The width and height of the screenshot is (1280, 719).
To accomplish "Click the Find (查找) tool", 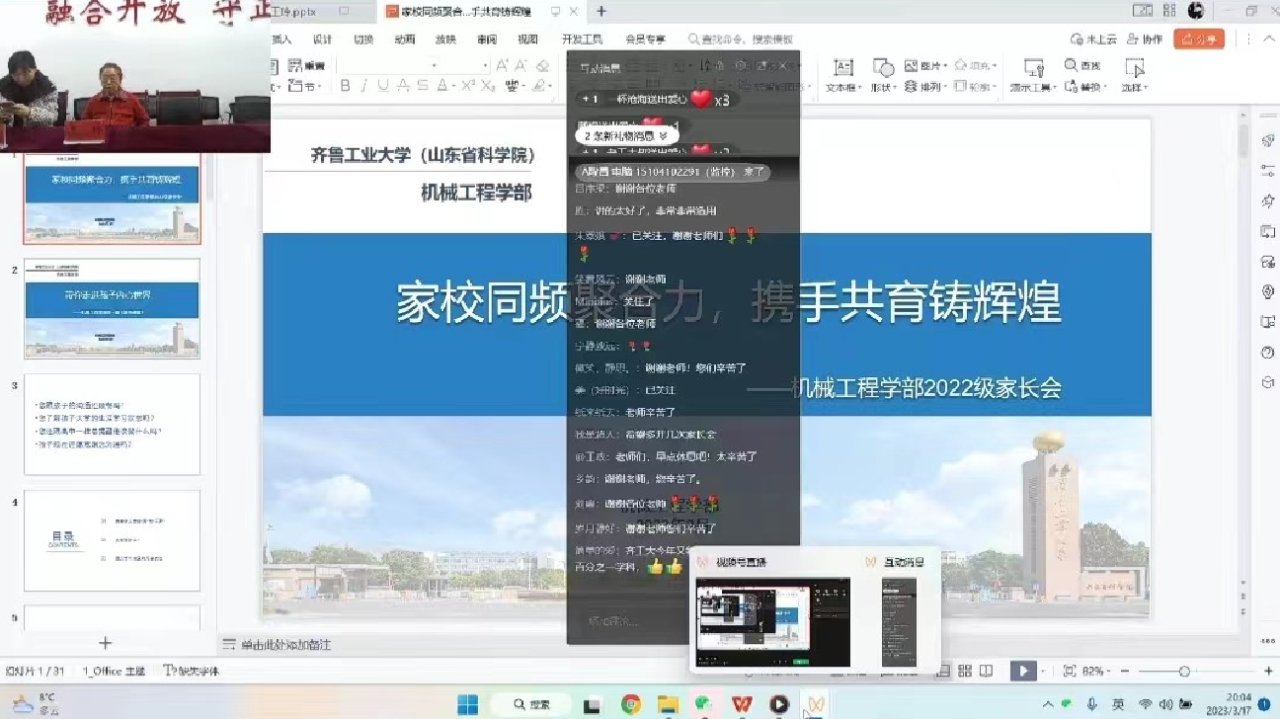I will click(1082, 66).
